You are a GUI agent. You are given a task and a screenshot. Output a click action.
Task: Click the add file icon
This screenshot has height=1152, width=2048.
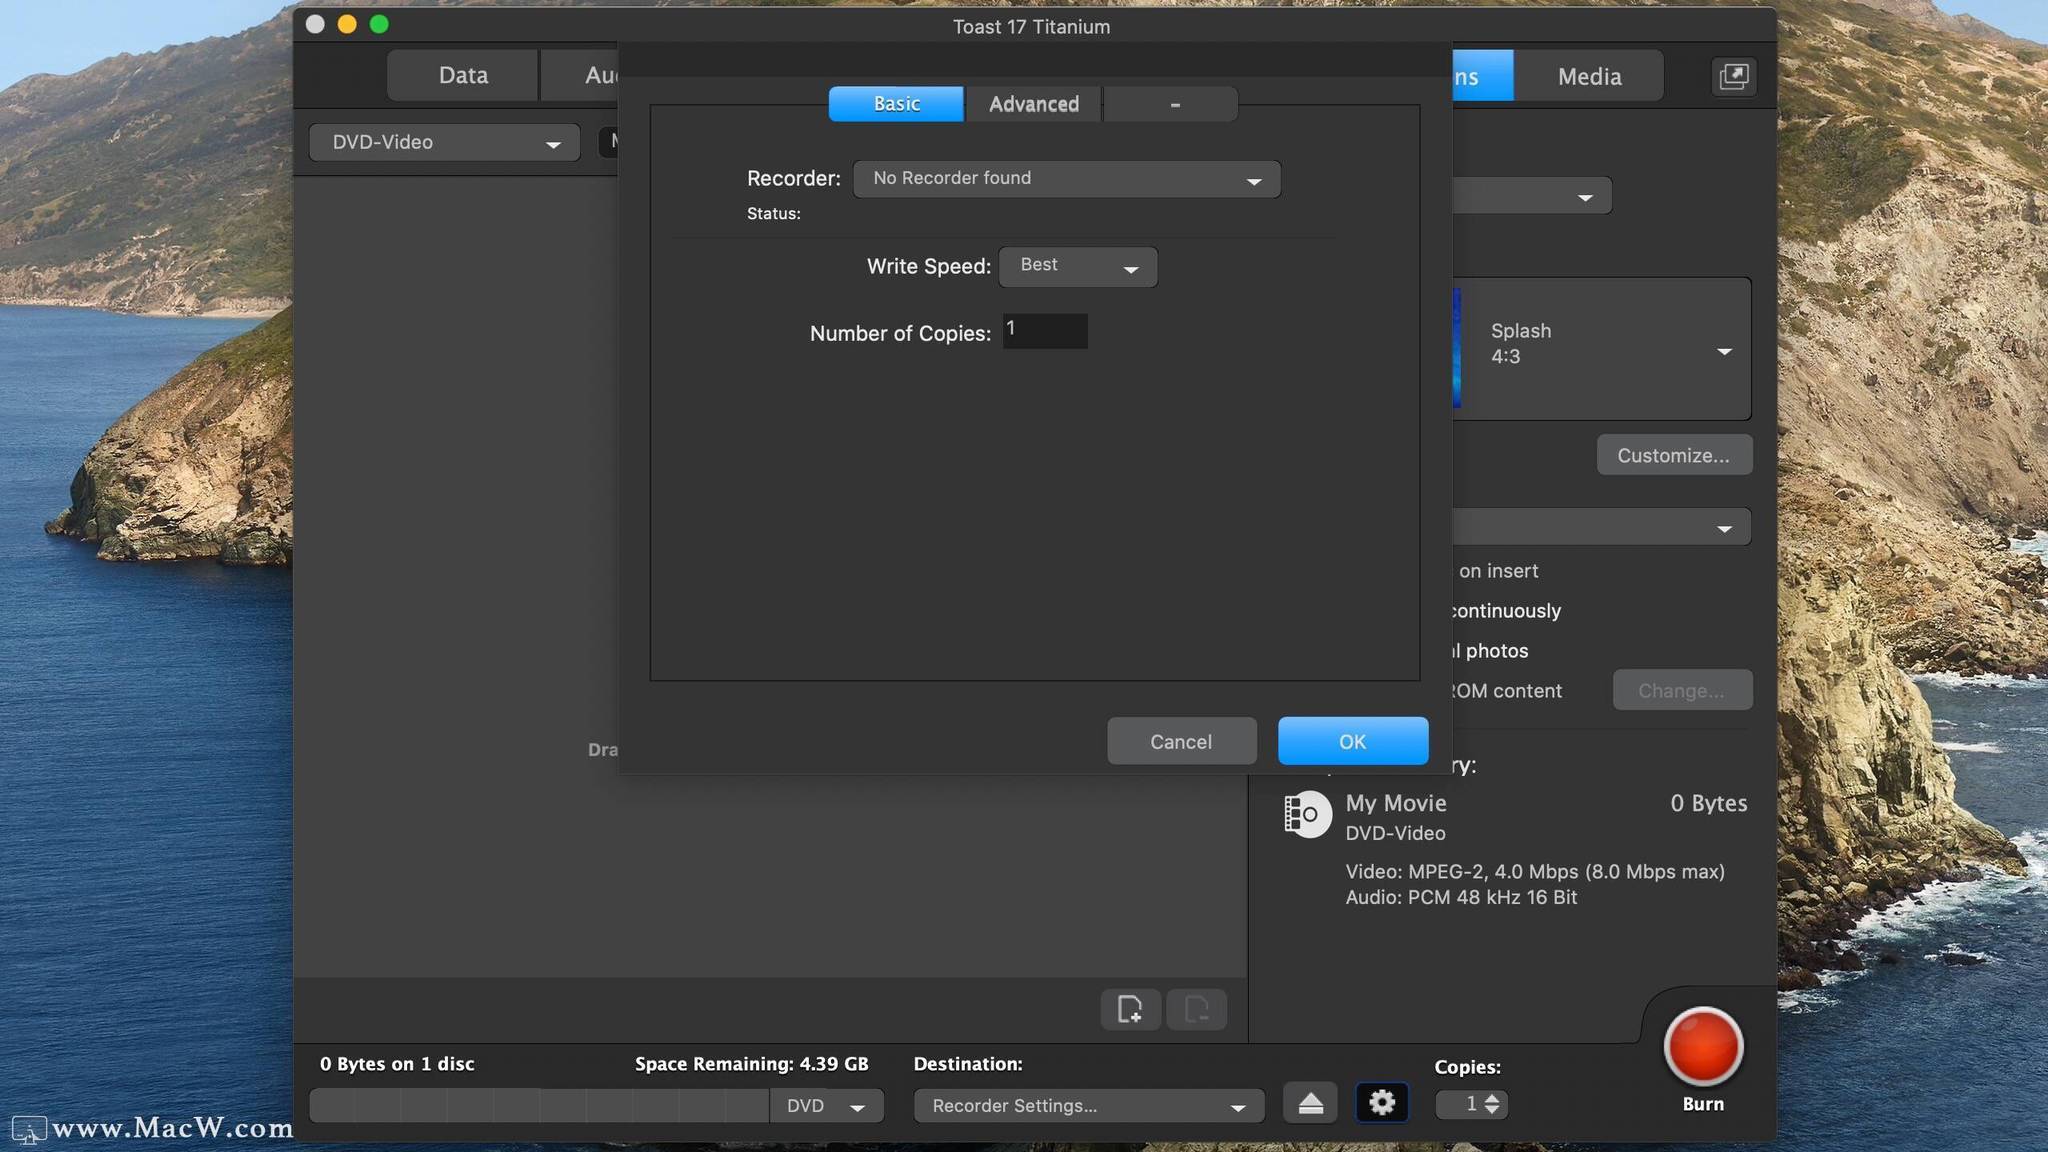[x=1130, y=1009]
